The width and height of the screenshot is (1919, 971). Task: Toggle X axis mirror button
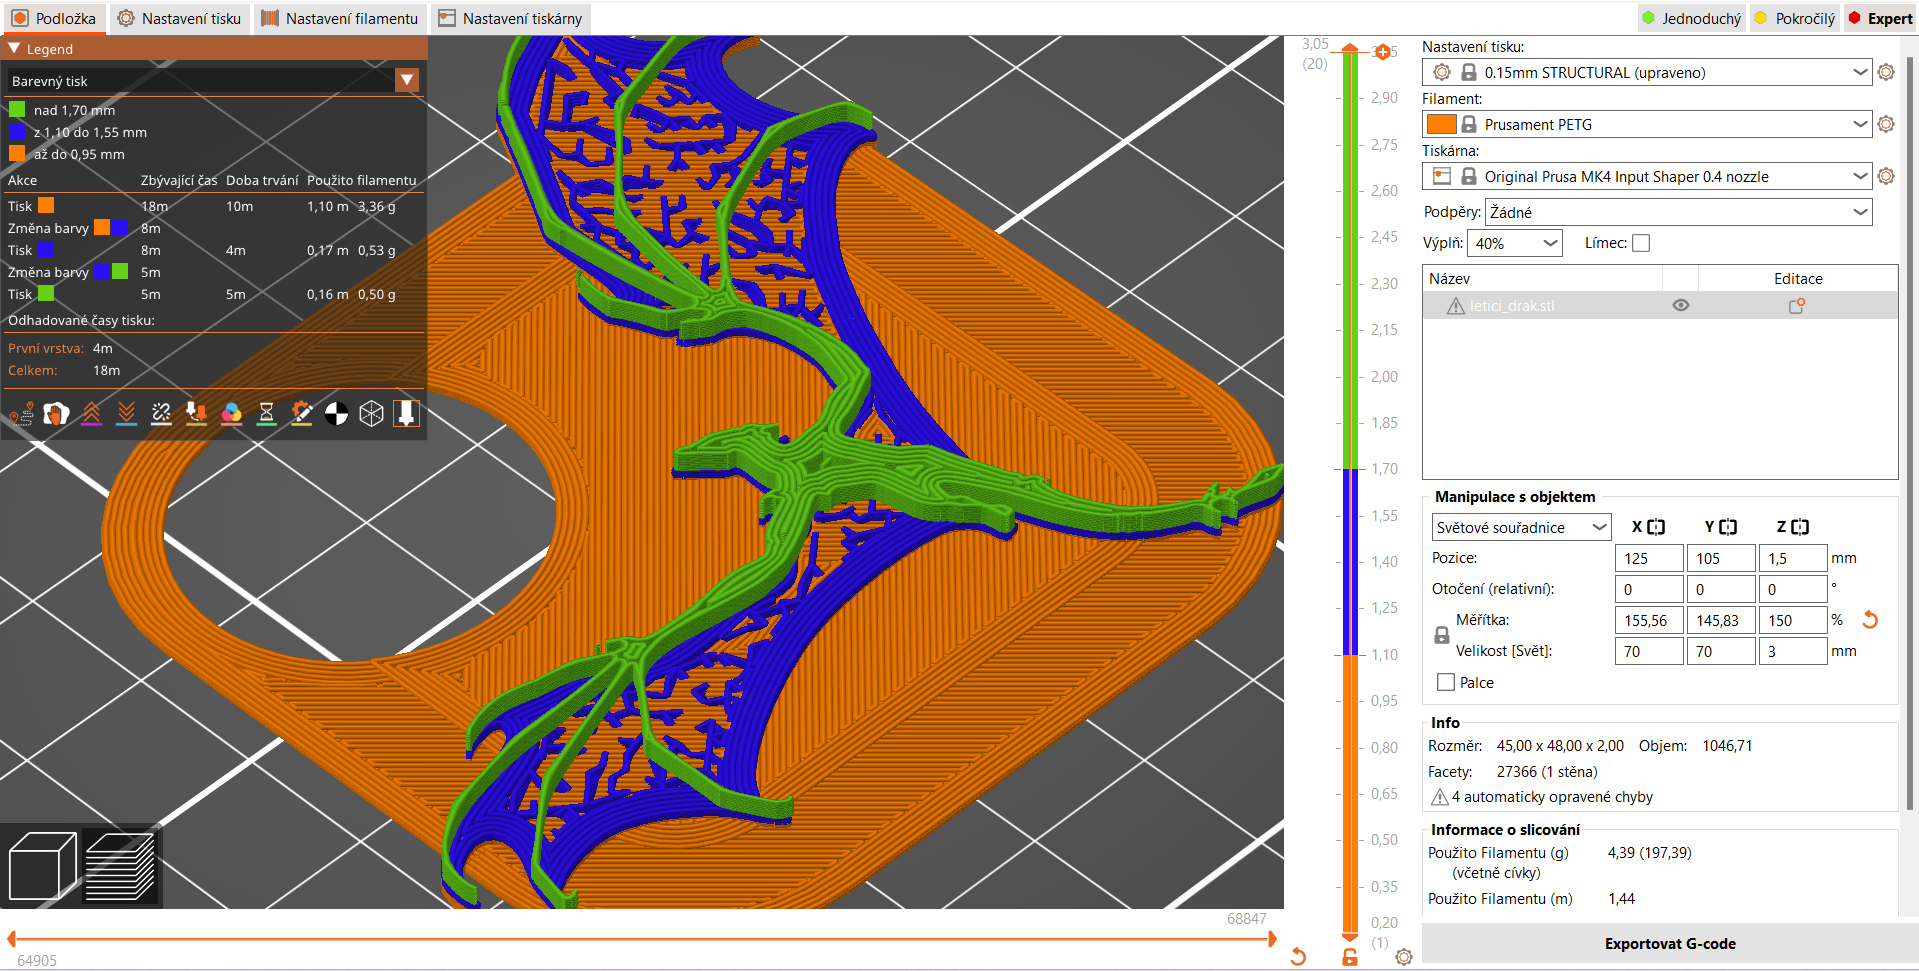coord(1656,527)
